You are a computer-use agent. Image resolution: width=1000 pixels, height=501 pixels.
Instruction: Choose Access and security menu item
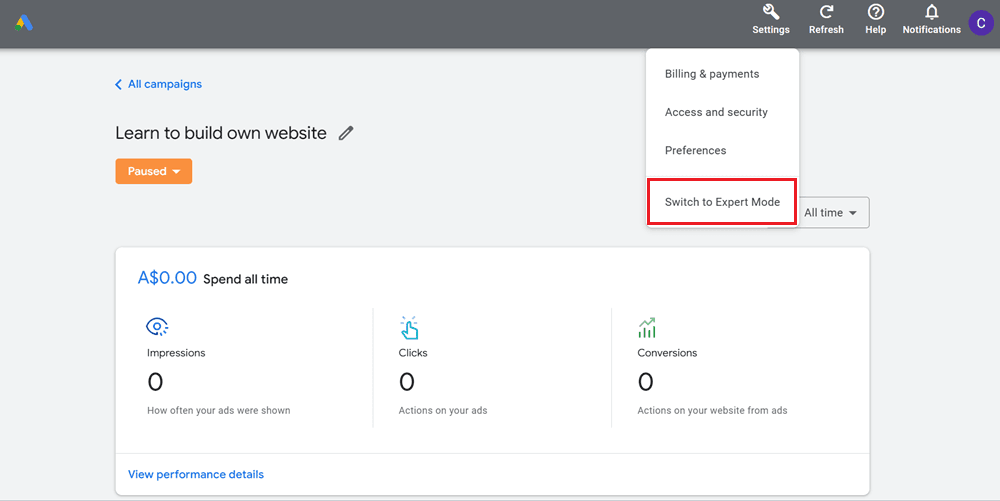716,112
